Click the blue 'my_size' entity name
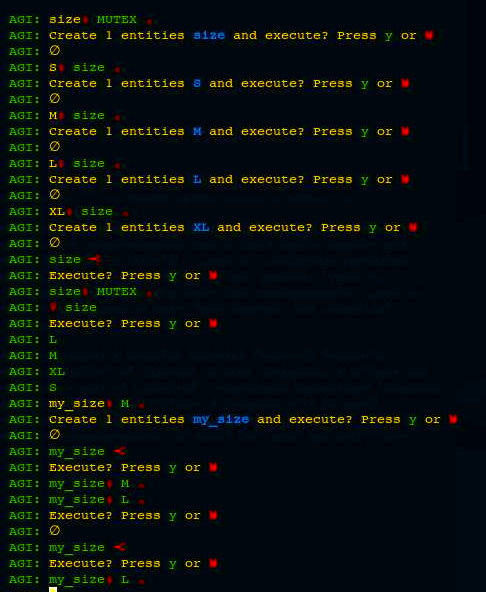 point(221,419)
